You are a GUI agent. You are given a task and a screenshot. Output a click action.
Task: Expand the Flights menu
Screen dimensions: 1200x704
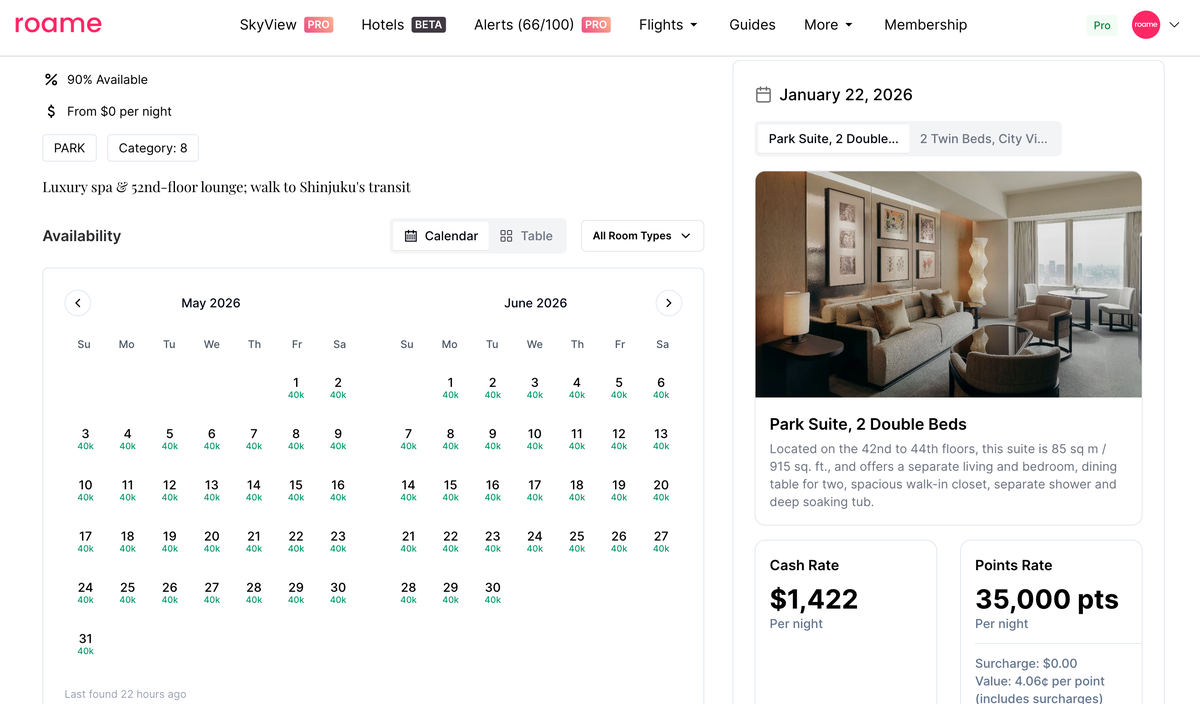click(668, 25)
